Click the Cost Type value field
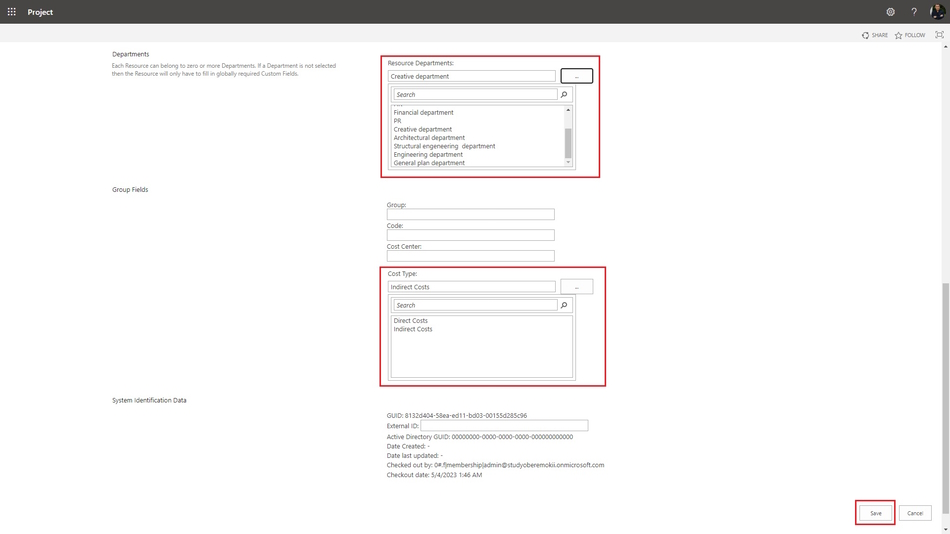Image resolution: width=950 pixels, height=534 pixels. coord(471,287)
